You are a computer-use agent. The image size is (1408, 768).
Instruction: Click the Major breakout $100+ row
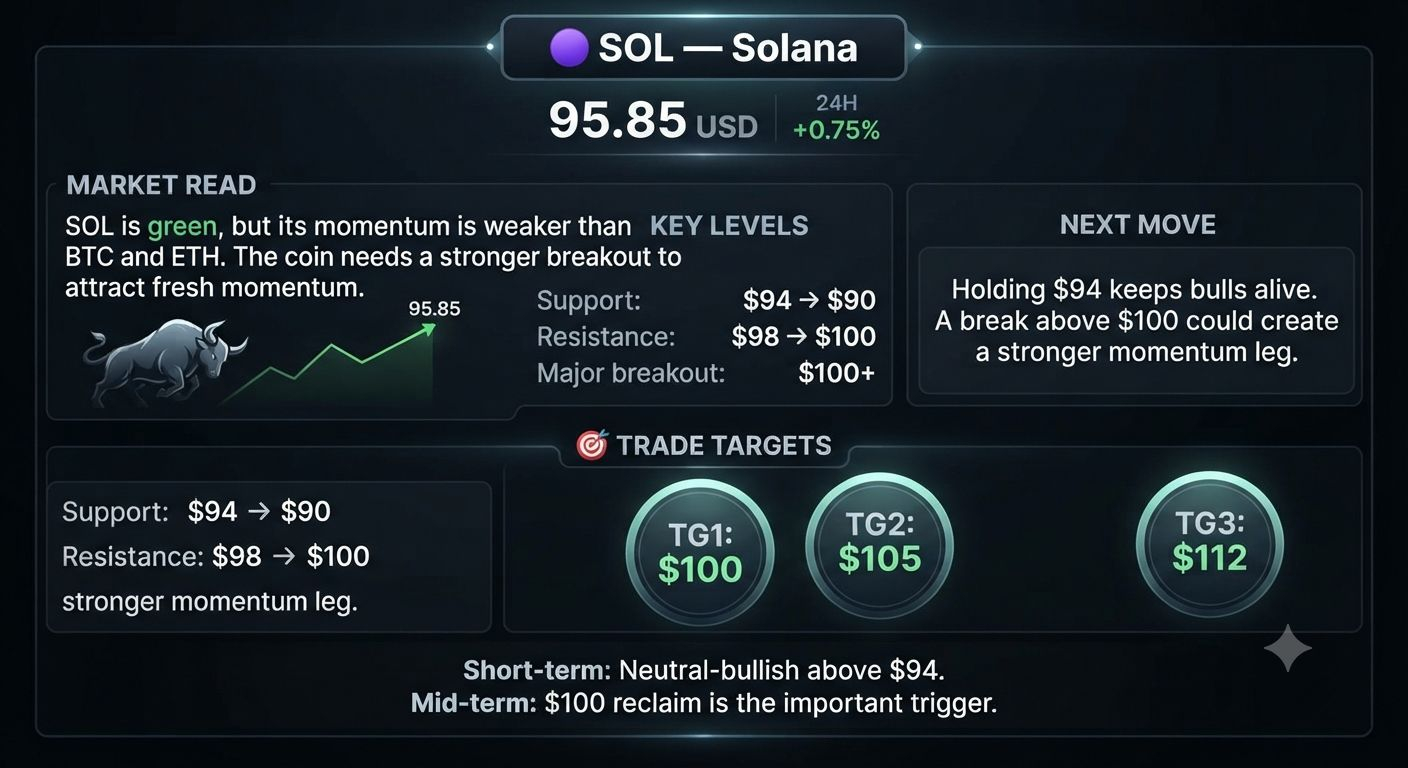[706, 373]
